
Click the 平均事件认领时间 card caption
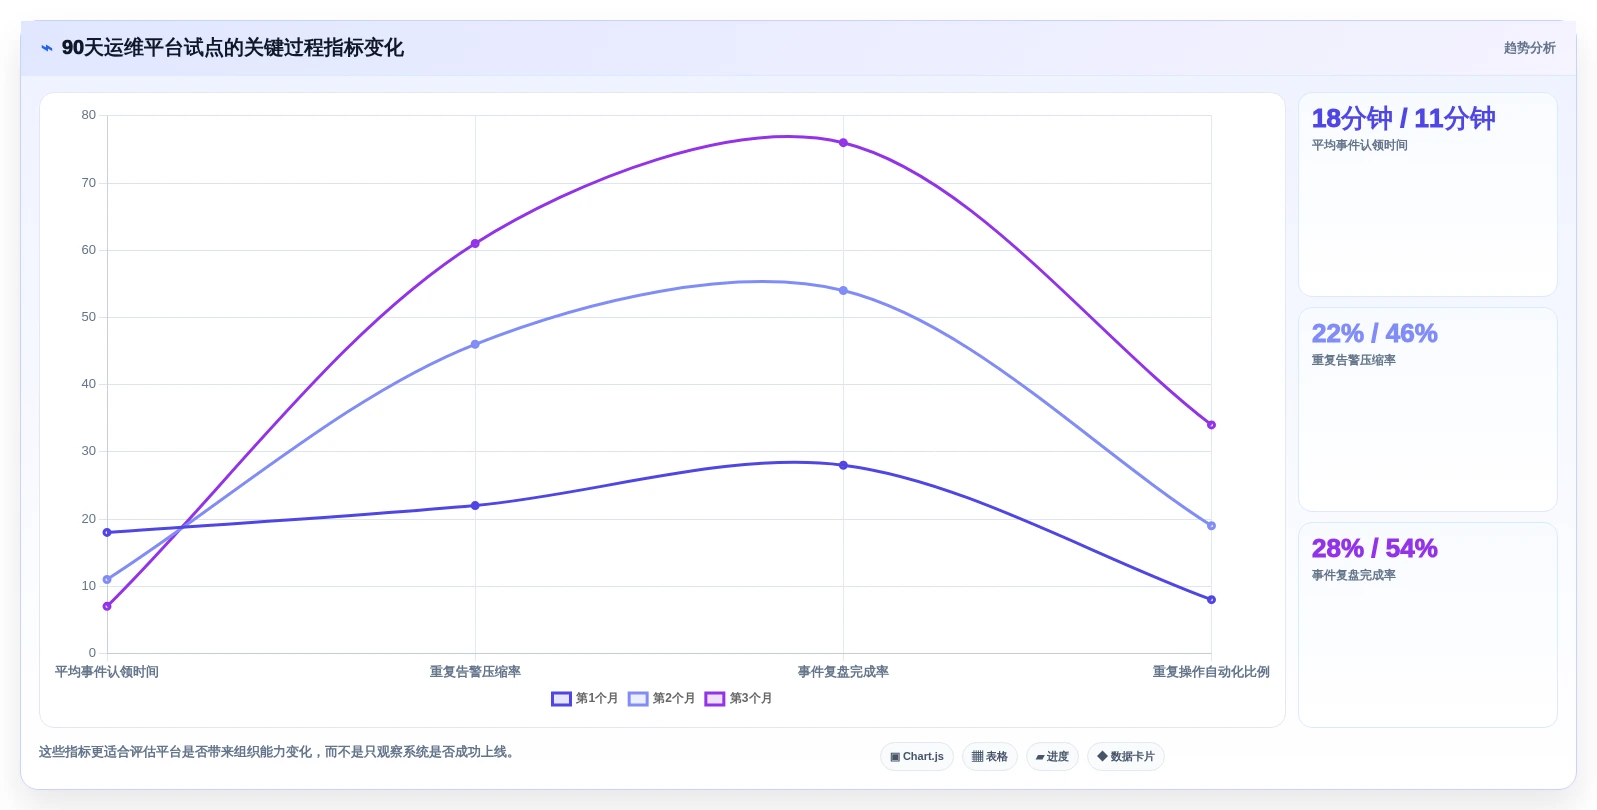1359,146
